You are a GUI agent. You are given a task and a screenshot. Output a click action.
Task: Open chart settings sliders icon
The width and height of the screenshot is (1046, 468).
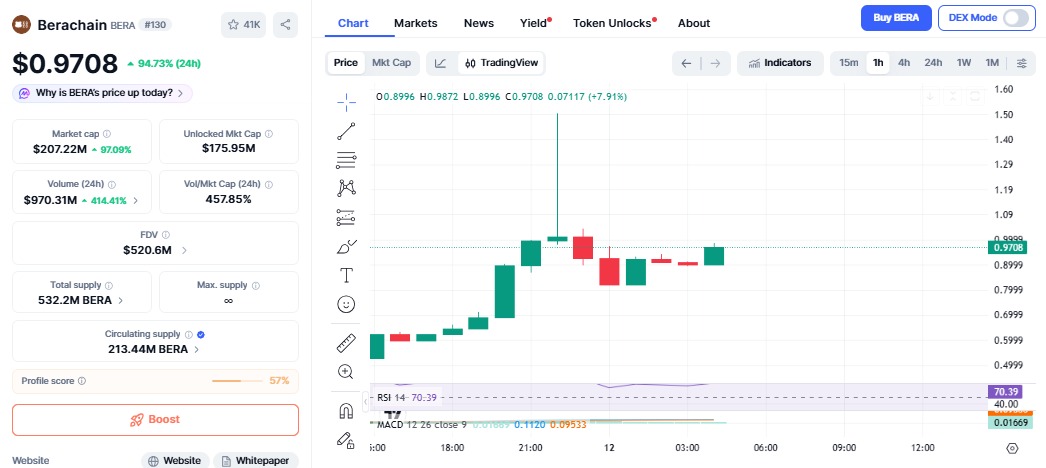[x=1021, y=63]
